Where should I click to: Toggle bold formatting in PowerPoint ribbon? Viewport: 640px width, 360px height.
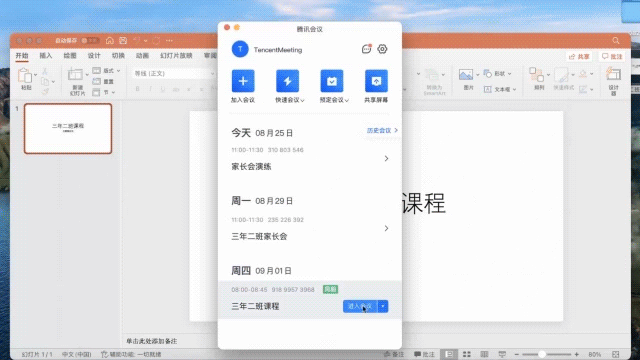click(x=138, y=89)
